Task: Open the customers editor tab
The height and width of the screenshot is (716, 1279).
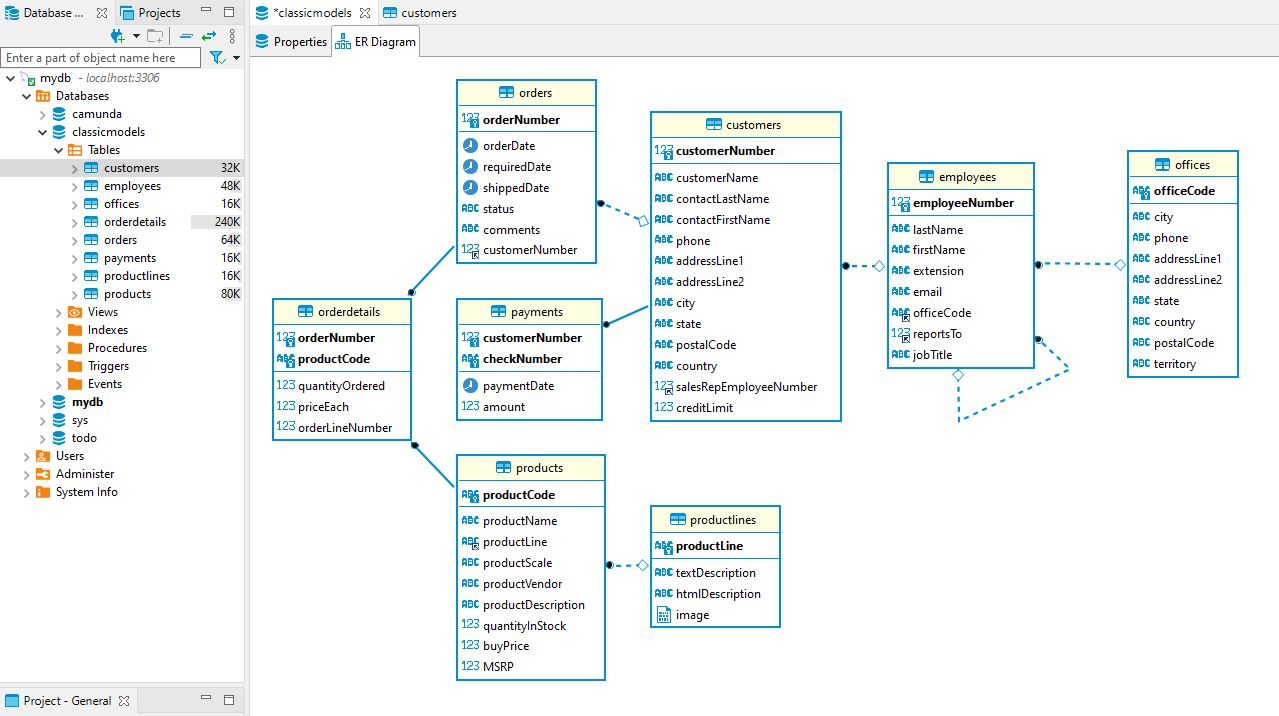Action: (x=419, y=13)
